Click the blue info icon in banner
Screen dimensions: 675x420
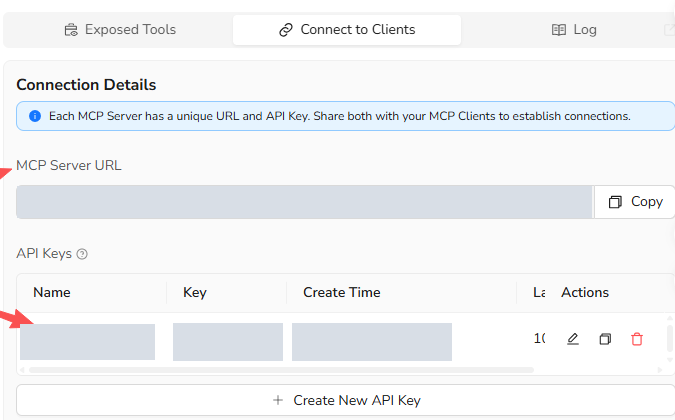[35, 116]
